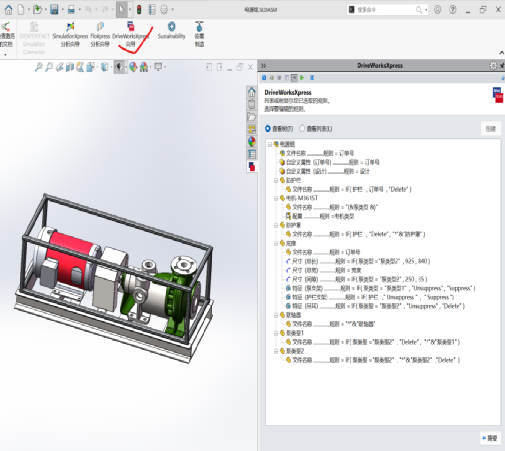Collapse the 联轴器 node in rules tree

(276, 315)
